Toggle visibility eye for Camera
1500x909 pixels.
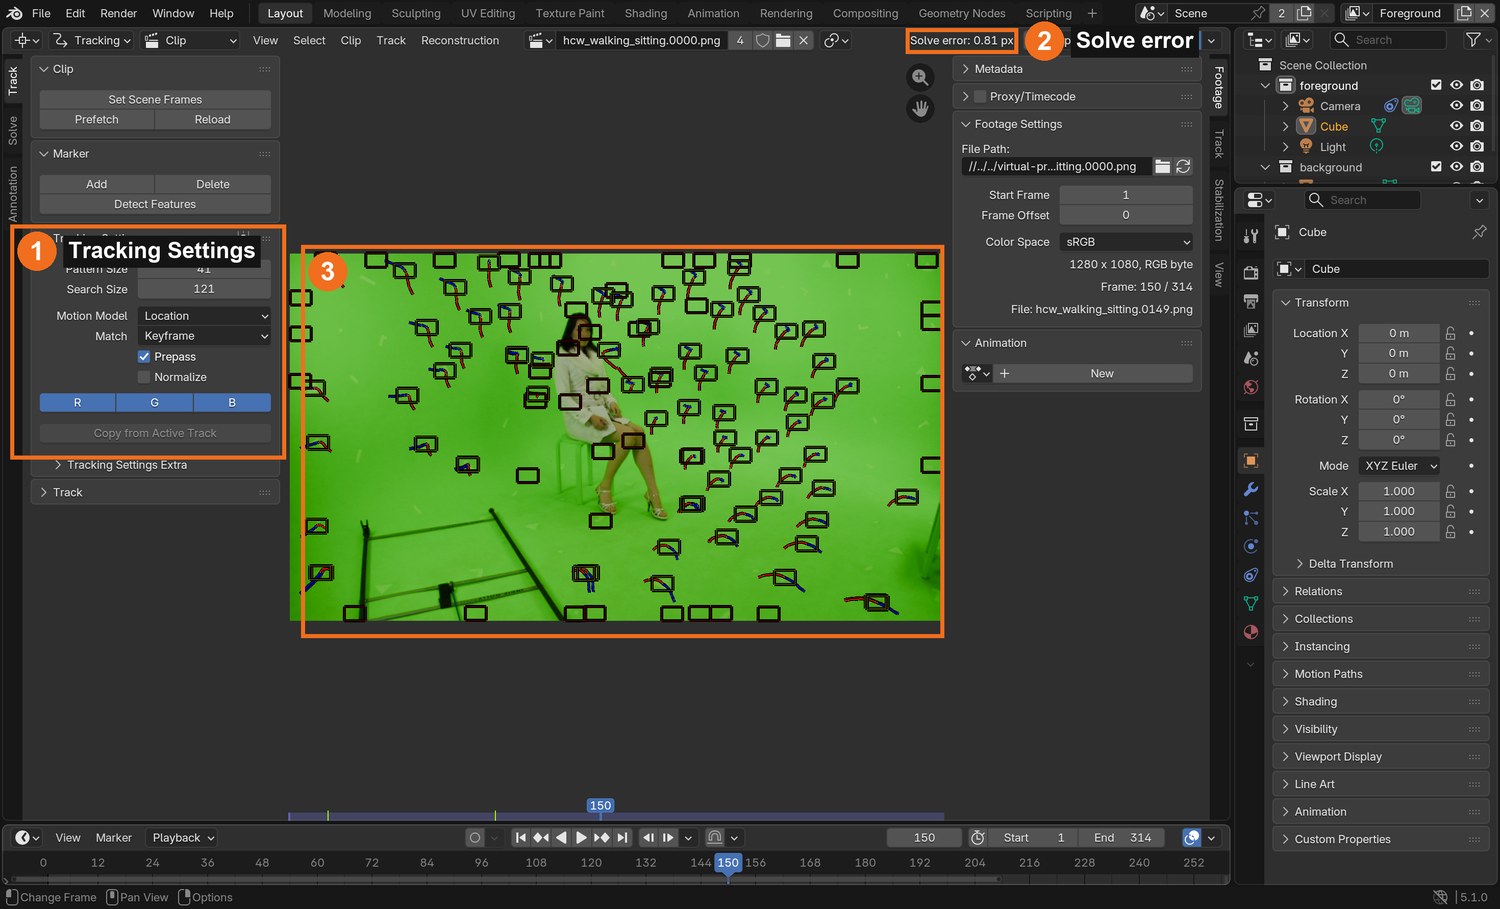[x=1456, y=106]
